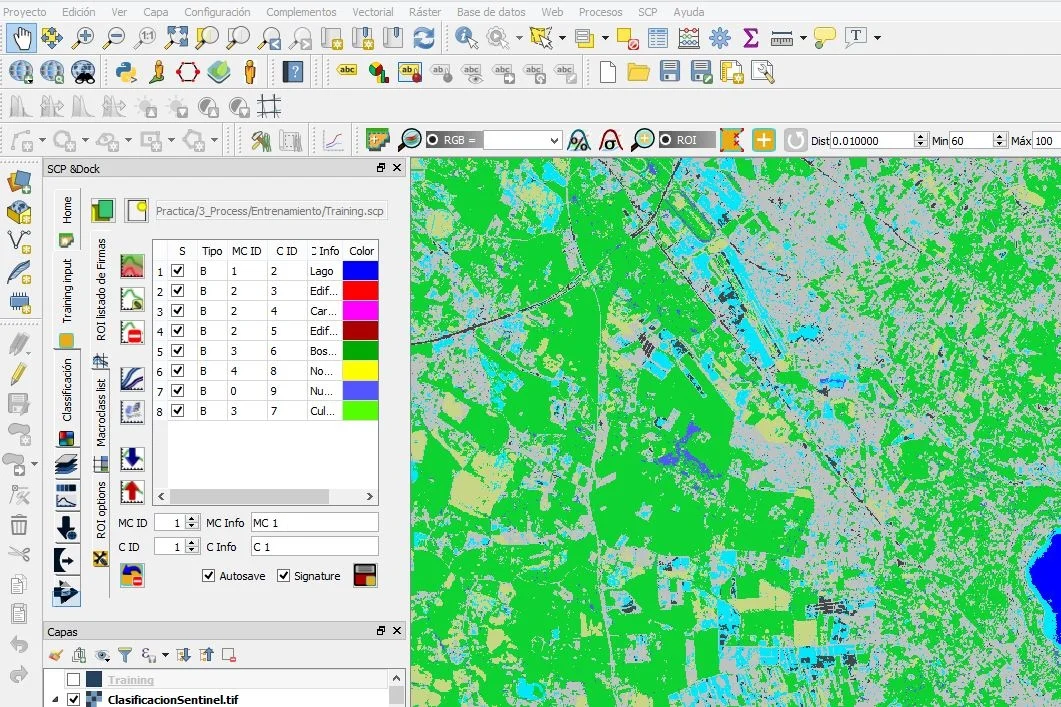Increase the MC ID spinner value
The width and height of the screenshot is (1061, 707).
pyautogui.click(x=192, y=519)
